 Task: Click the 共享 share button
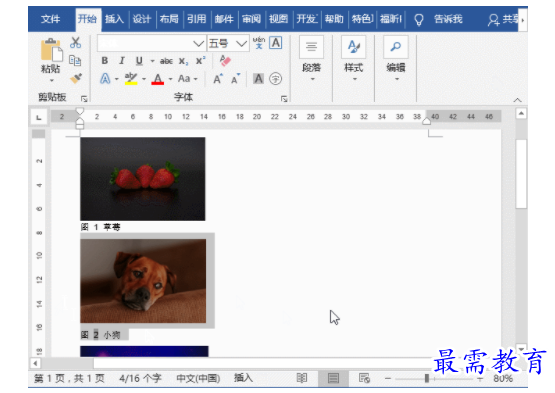point(503,19)
